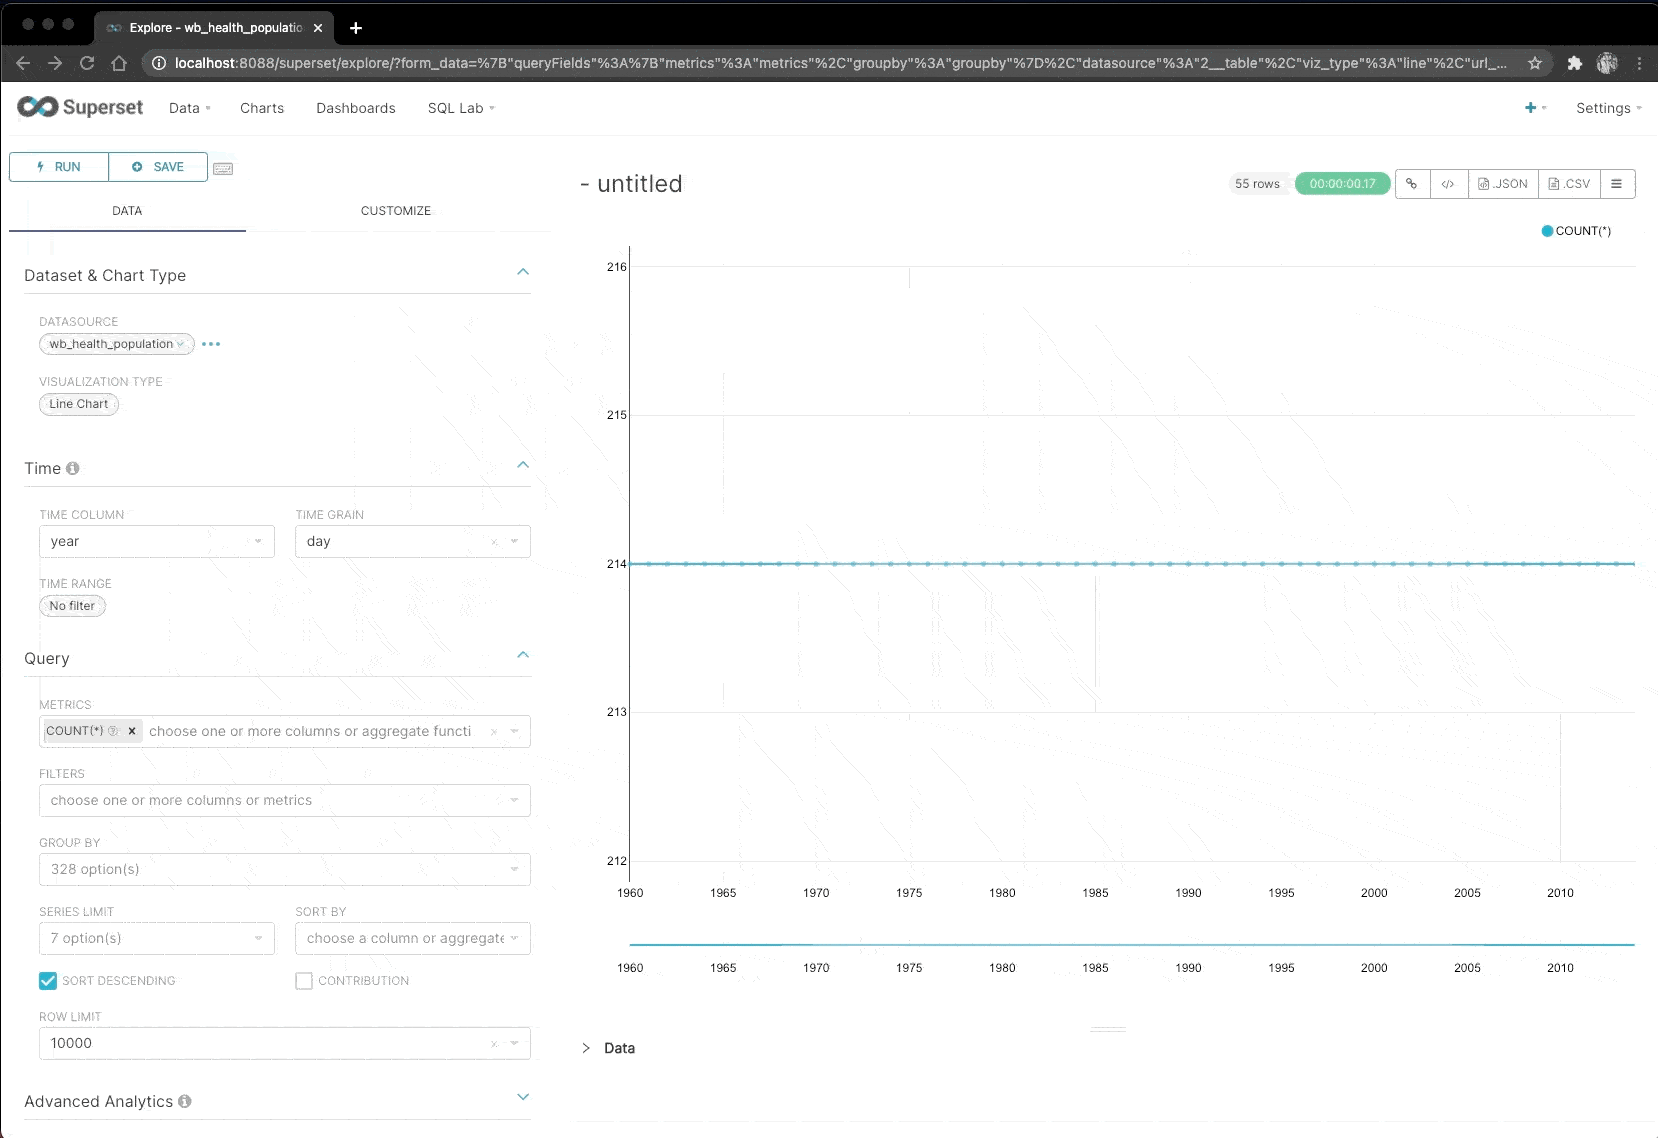The height and width of the screenshot is (1138, 1658).
Task: Open datasource options with the three-dot icon
Action: click(211, 343)
